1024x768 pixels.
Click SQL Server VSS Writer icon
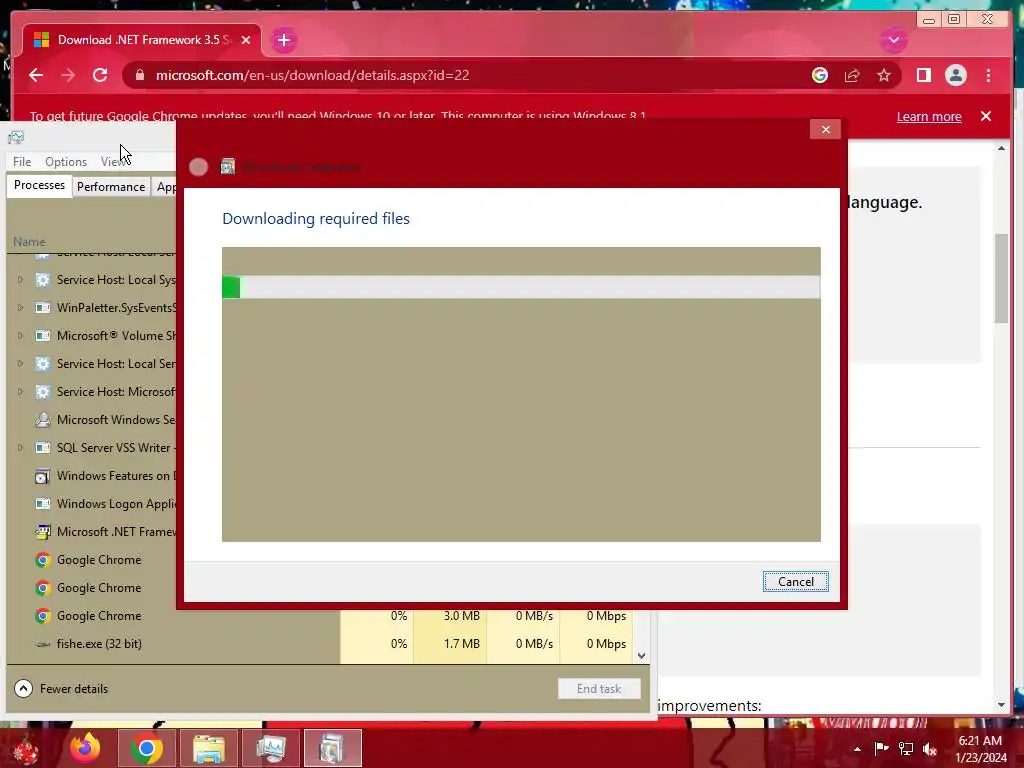[42, 448]
